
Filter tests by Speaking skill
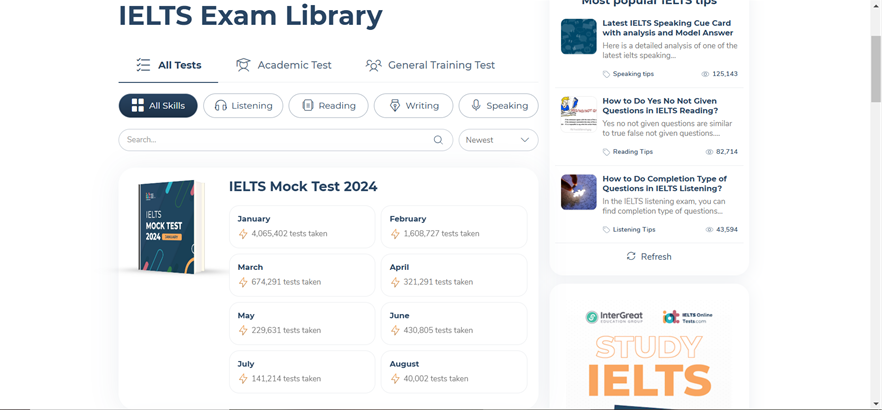tap(498, 106)
